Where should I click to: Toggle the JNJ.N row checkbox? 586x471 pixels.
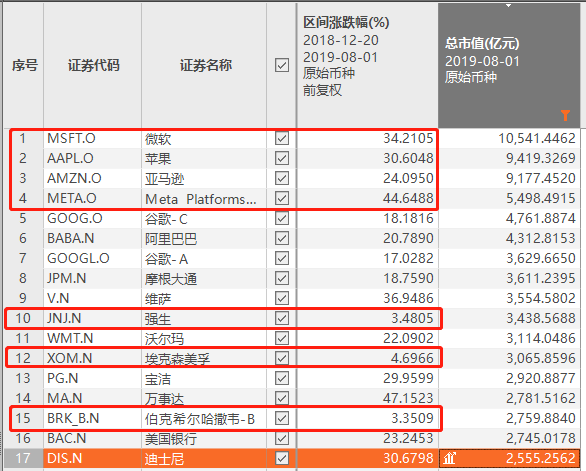[x=282, y=318]
